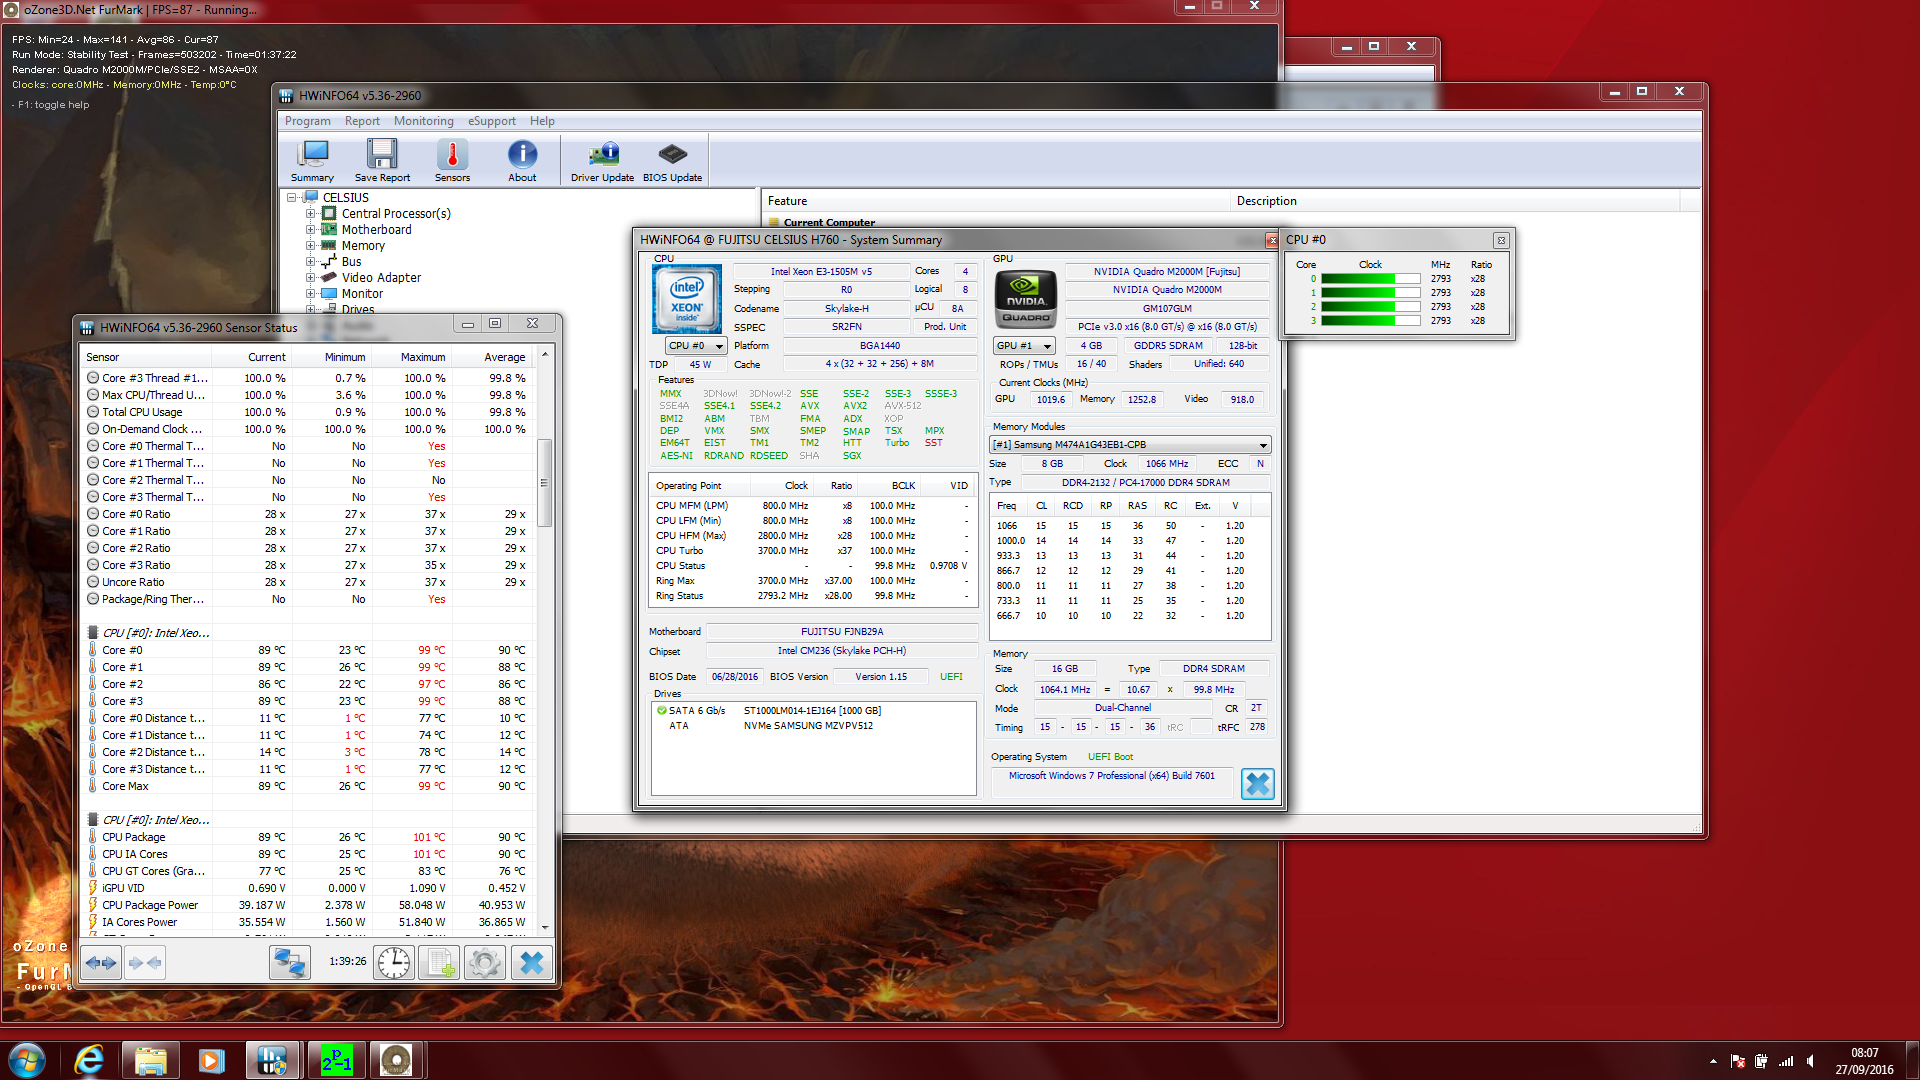This screenshot has height=1080, width=1920.
Task: Switch to FurMark taskbar icon
Action: (396, 1060)
